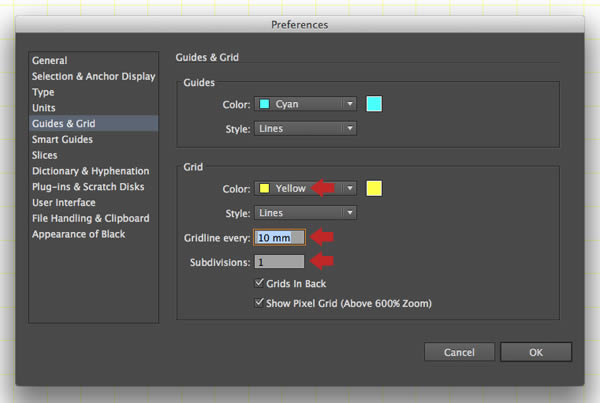The width and height of the screenshot is (600, 403).
Task: Open the Grid Style Lines dropdown
Action: coord(305,213)
